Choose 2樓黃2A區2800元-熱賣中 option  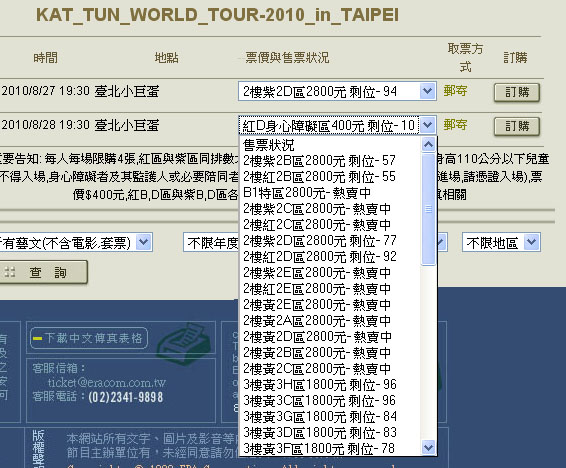pos(330,320)
